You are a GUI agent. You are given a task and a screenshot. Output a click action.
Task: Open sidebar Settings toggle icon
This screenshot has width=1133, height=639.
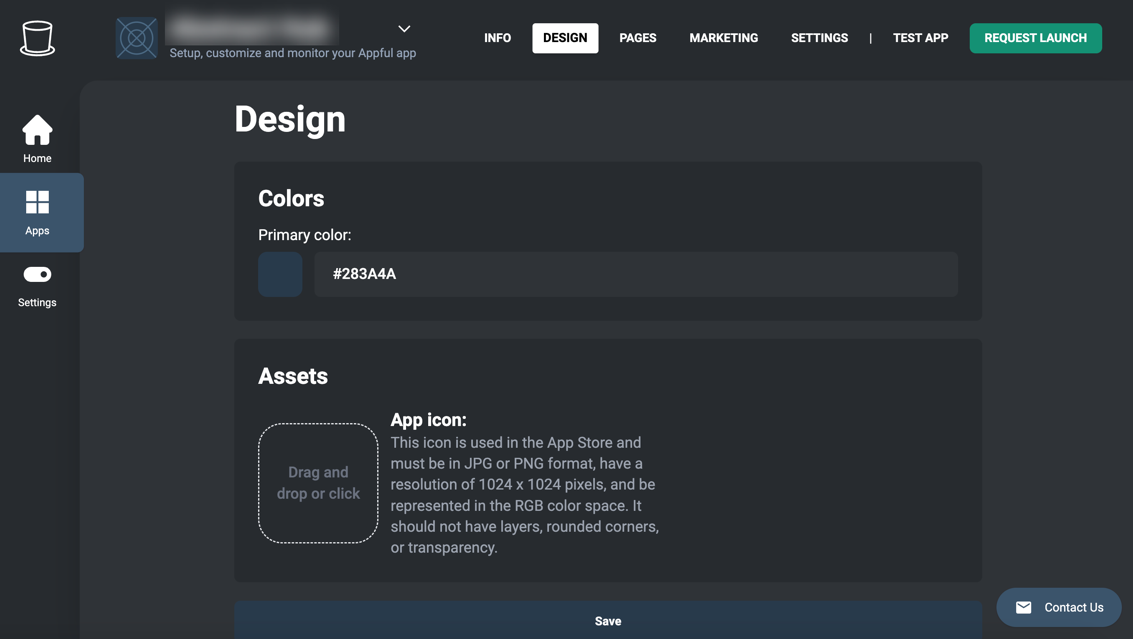pos(37,275)
